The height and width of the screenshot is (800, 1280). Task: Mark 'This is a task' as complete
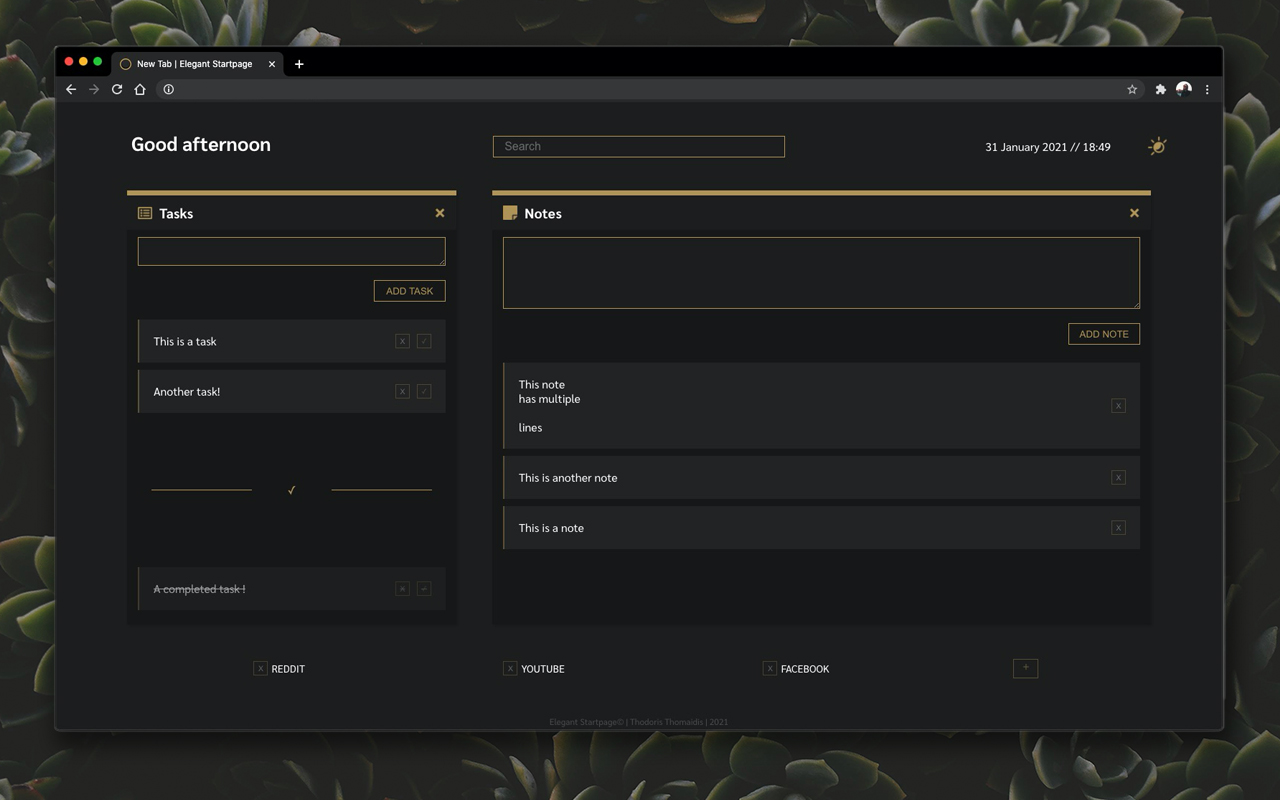point(424,341)
